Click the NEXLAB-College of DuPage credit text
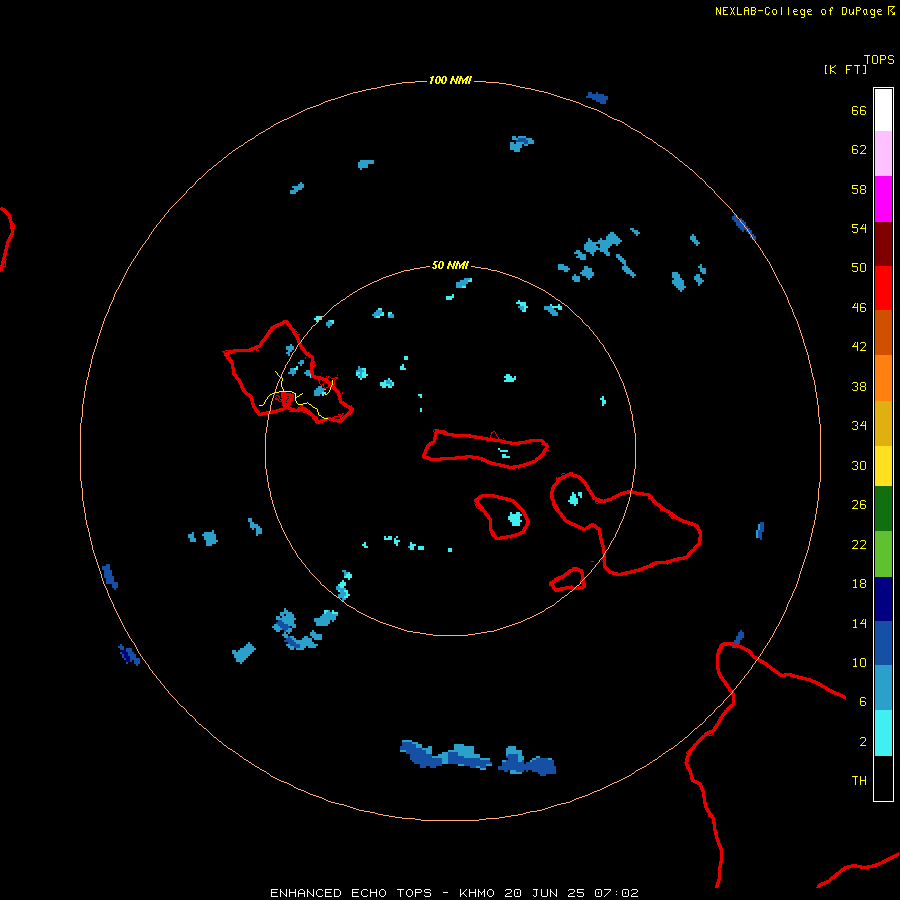 coord(798,11)
